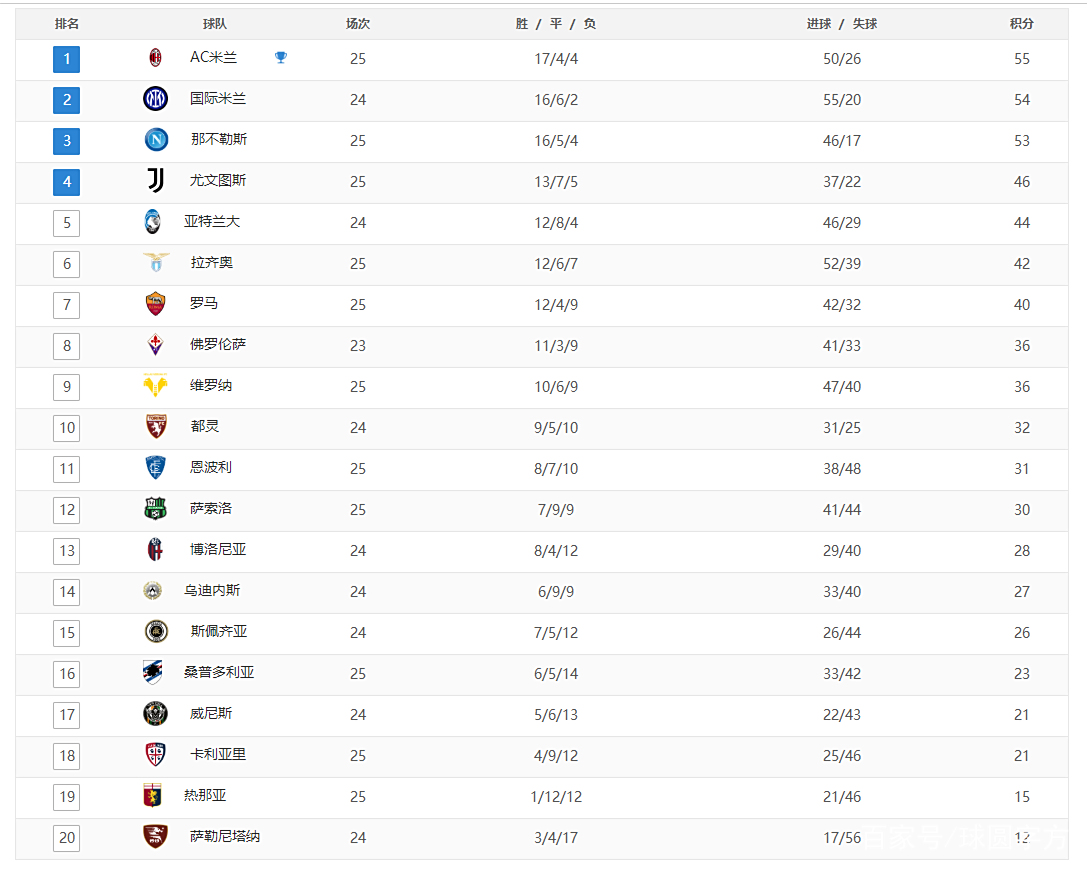Click the Juventus club logo
The height and width of the screenshot is (869, 1087).
coord(155,181)
